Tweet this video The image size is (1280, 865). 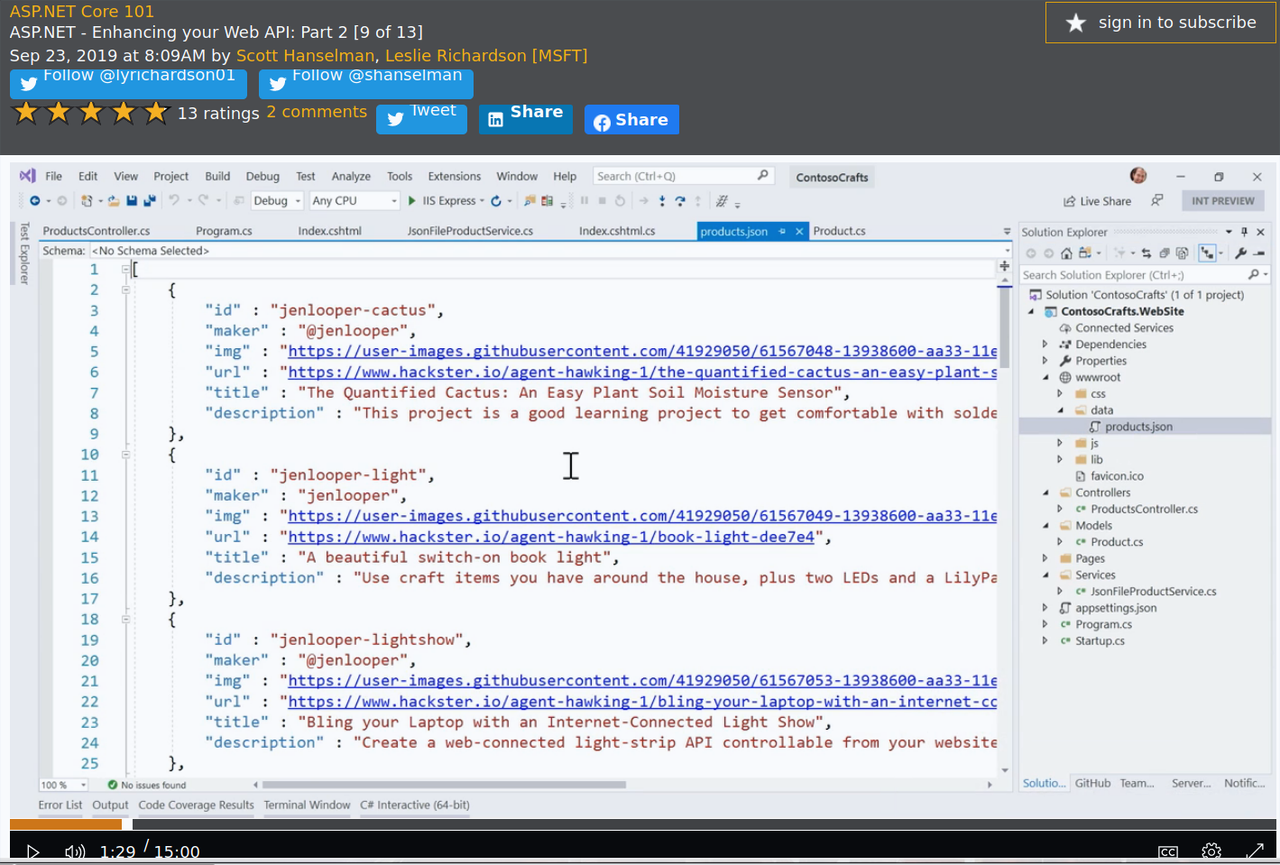421,118
